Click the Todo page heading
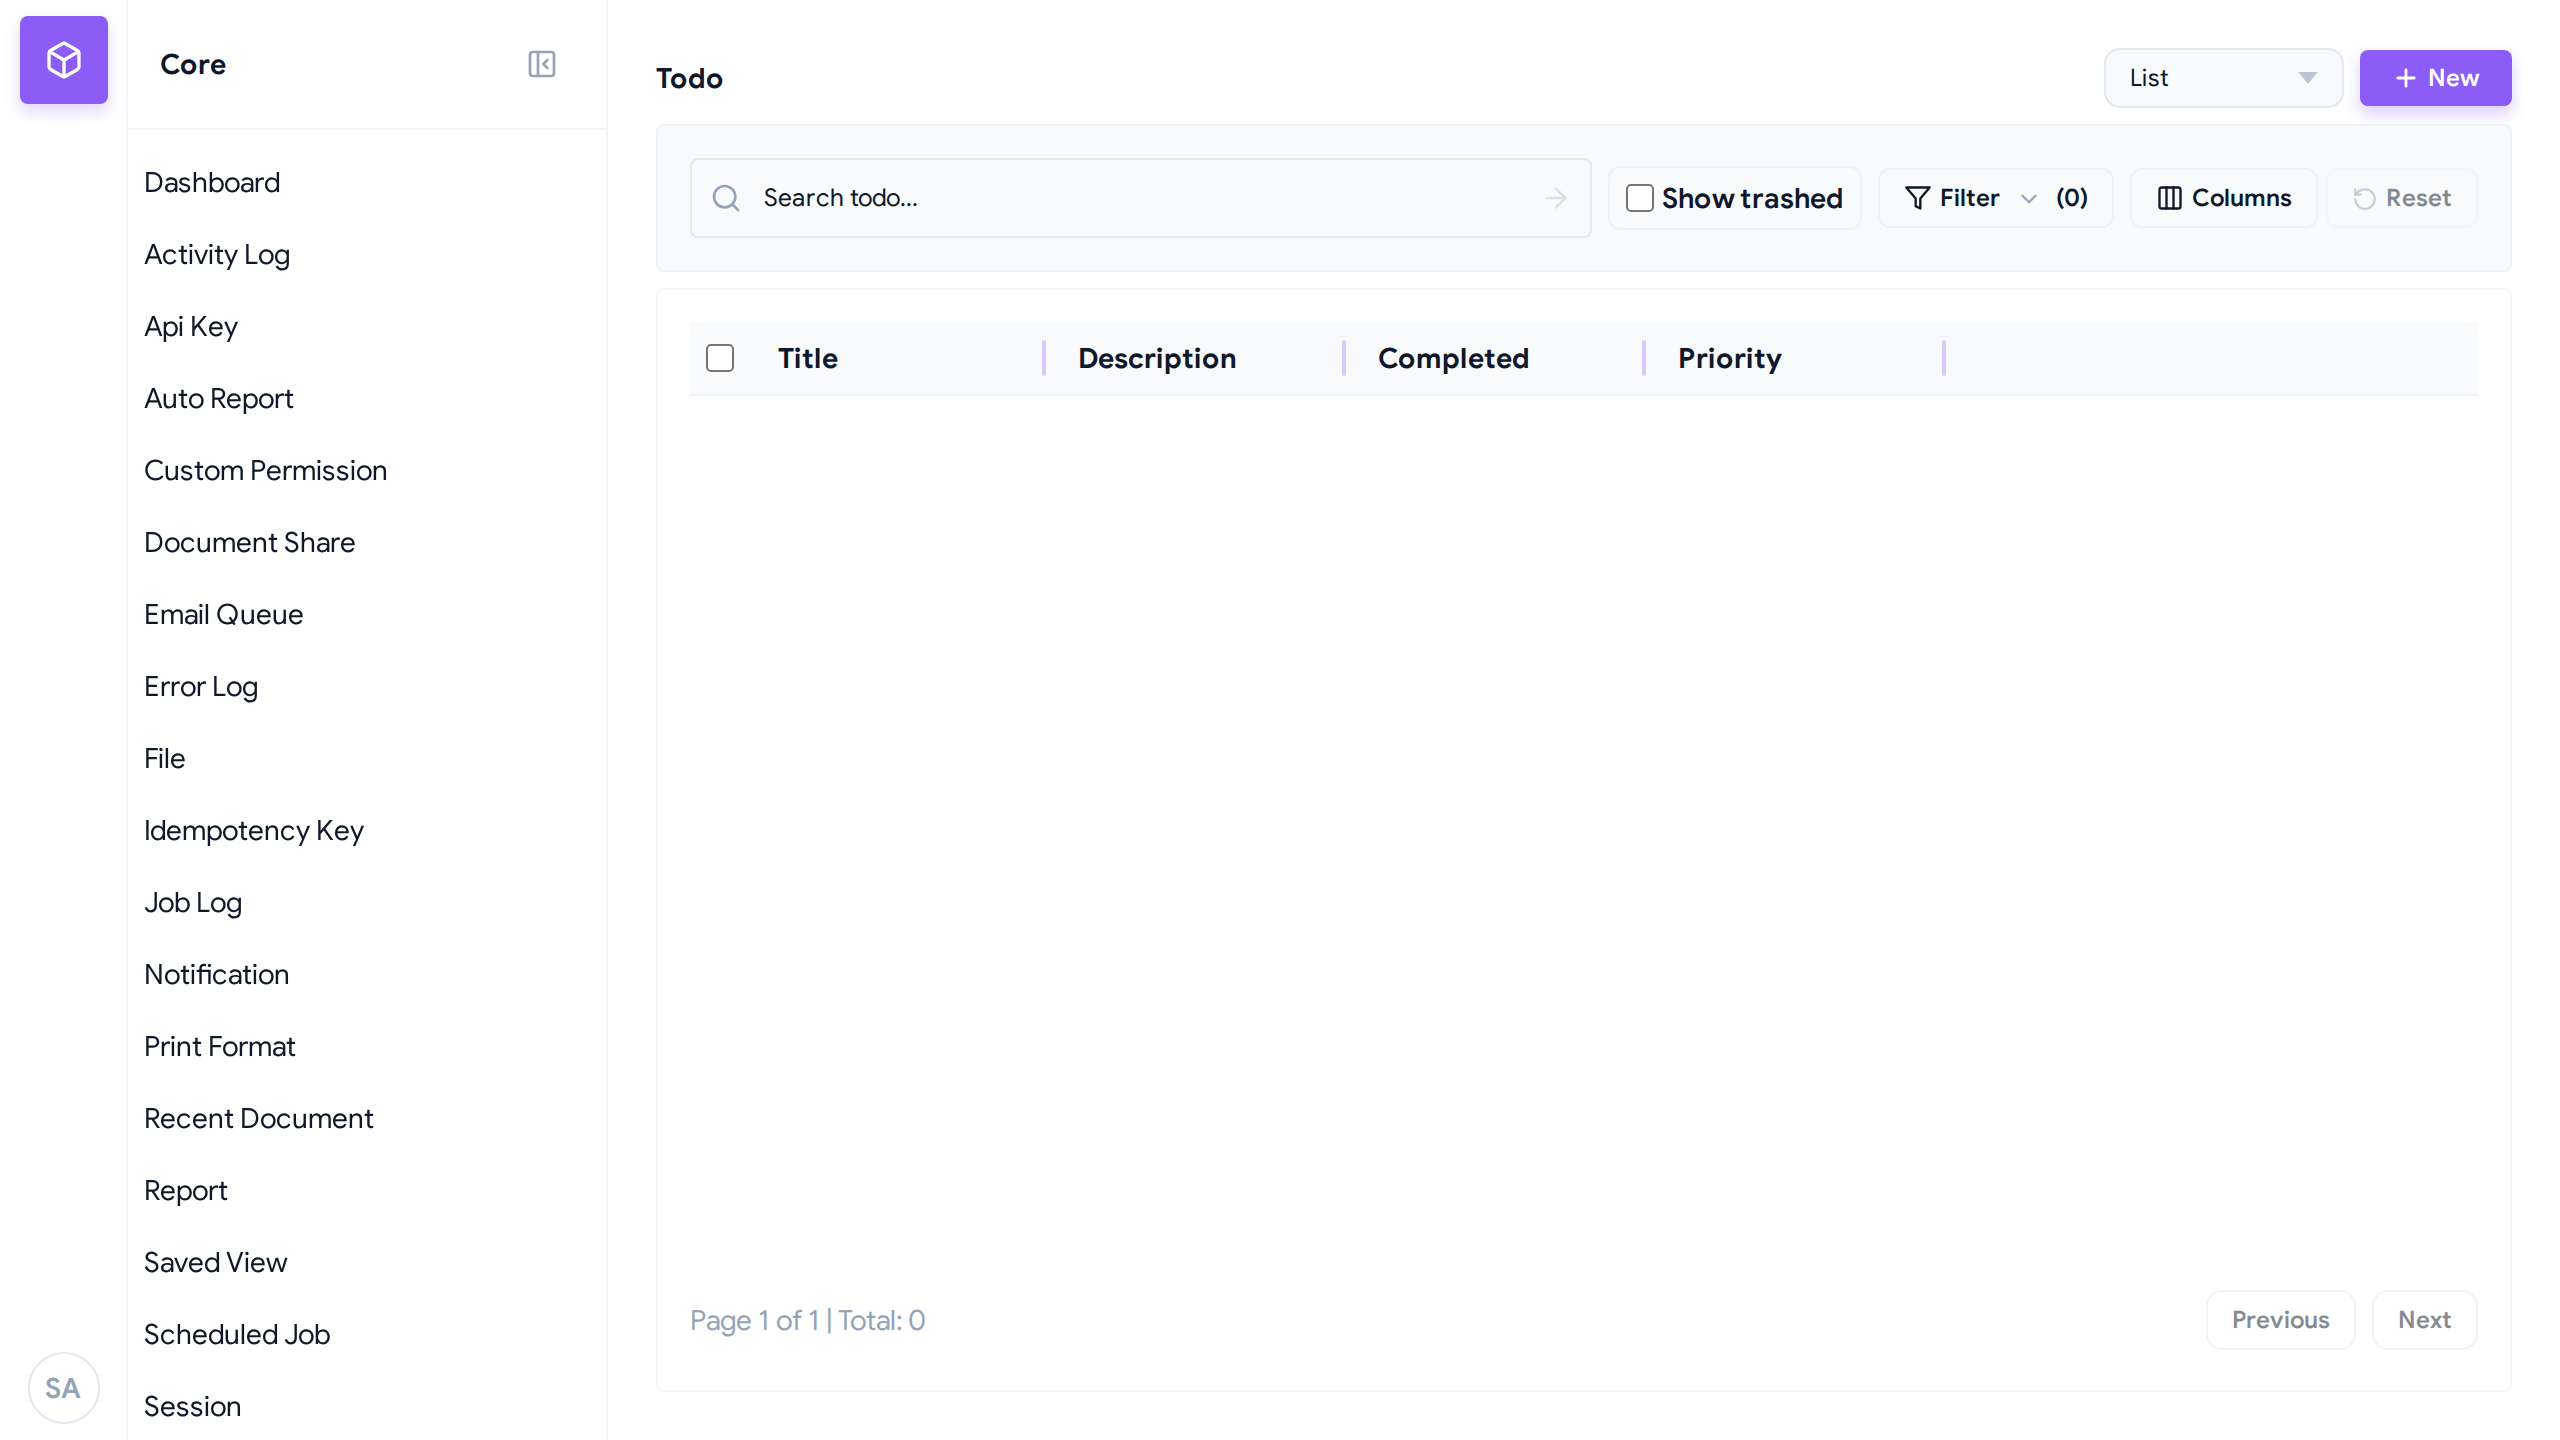 pyautogui.click(x=689, y=78)
